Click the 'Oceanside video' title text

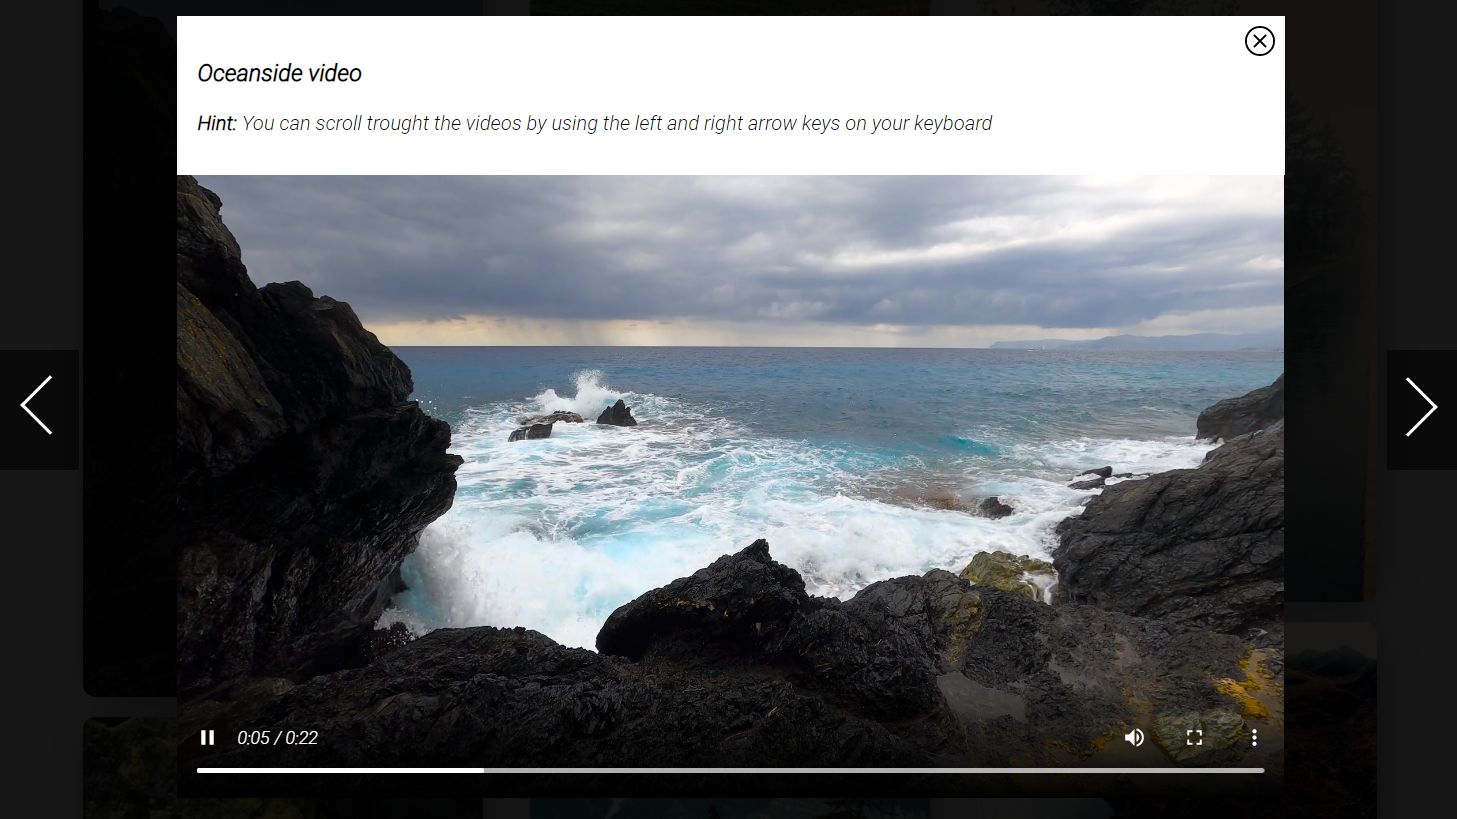pos(279,73)
